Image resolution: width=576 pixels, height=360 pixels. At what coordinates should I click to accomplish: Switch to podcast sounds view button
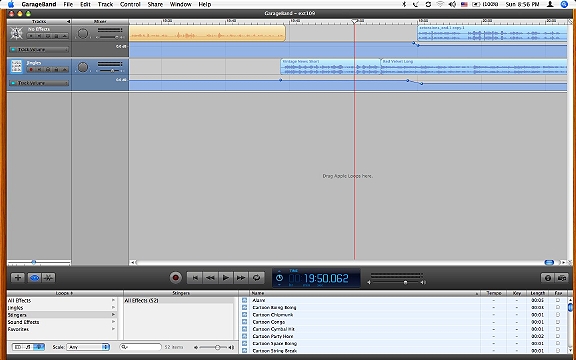pos(39,347)
